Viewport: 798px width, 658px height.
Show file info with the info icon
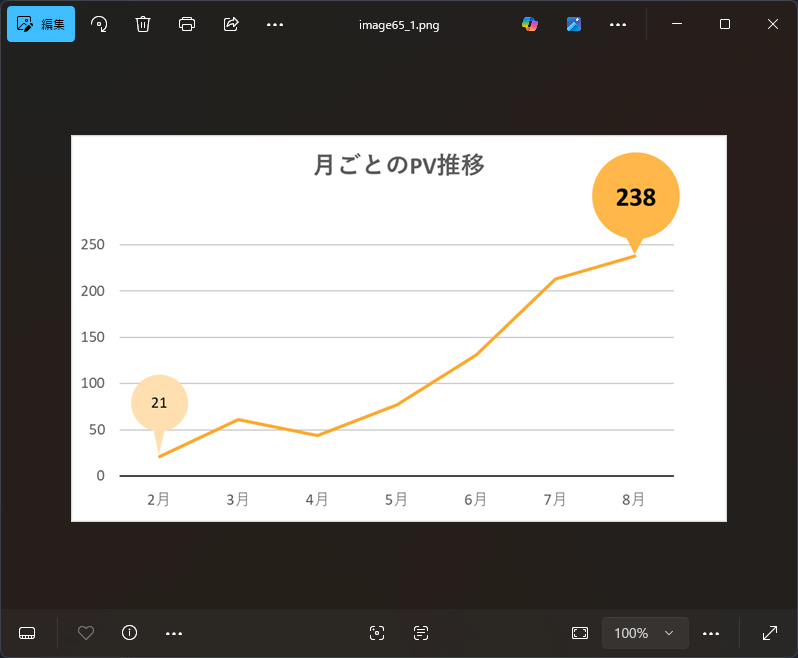coord(129,633)
